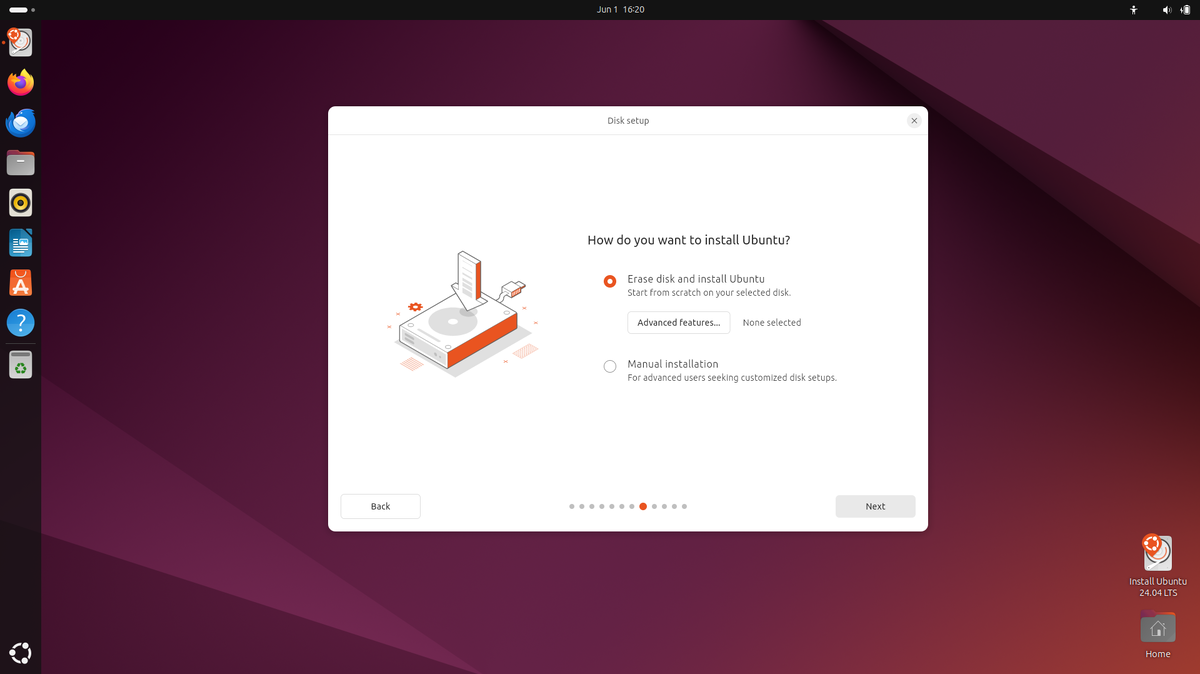Go back to the previous installer step
This screenshot has height=674, width=1200.
380,506
